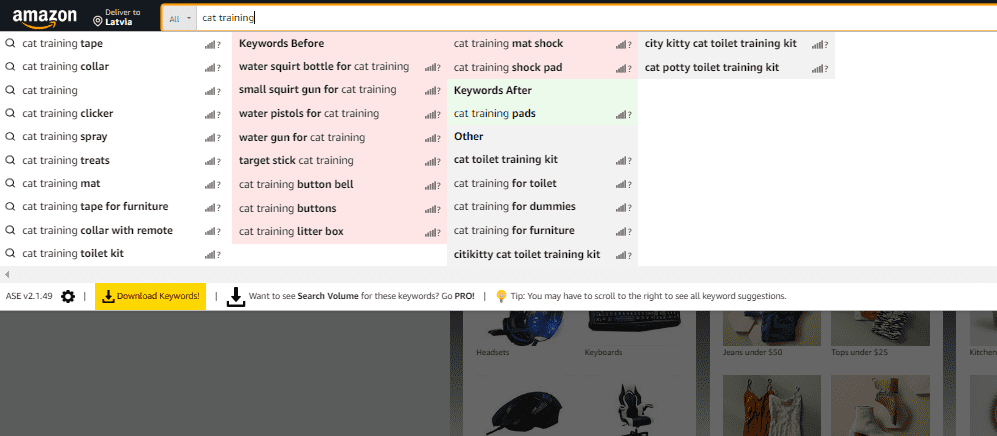Image resolution: width=997 pixels, height=436 pixels.
Task: Choose keyword 'small squirt gun for cat training'
Action: coord(317,90)
